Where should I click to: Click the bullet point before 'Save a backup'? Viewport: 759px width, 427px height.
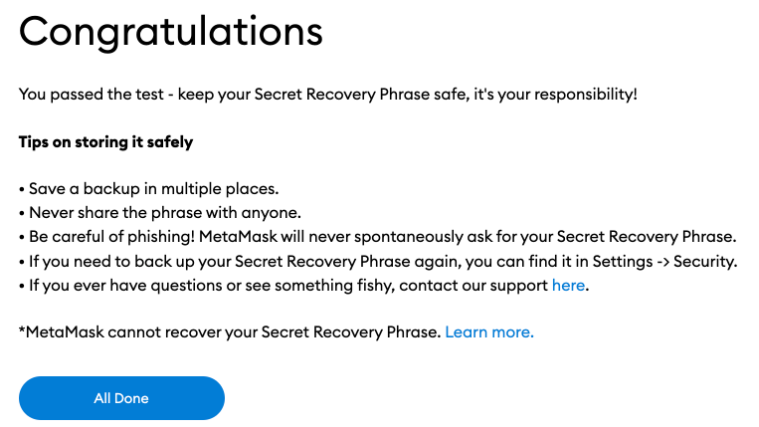point(22,188)
